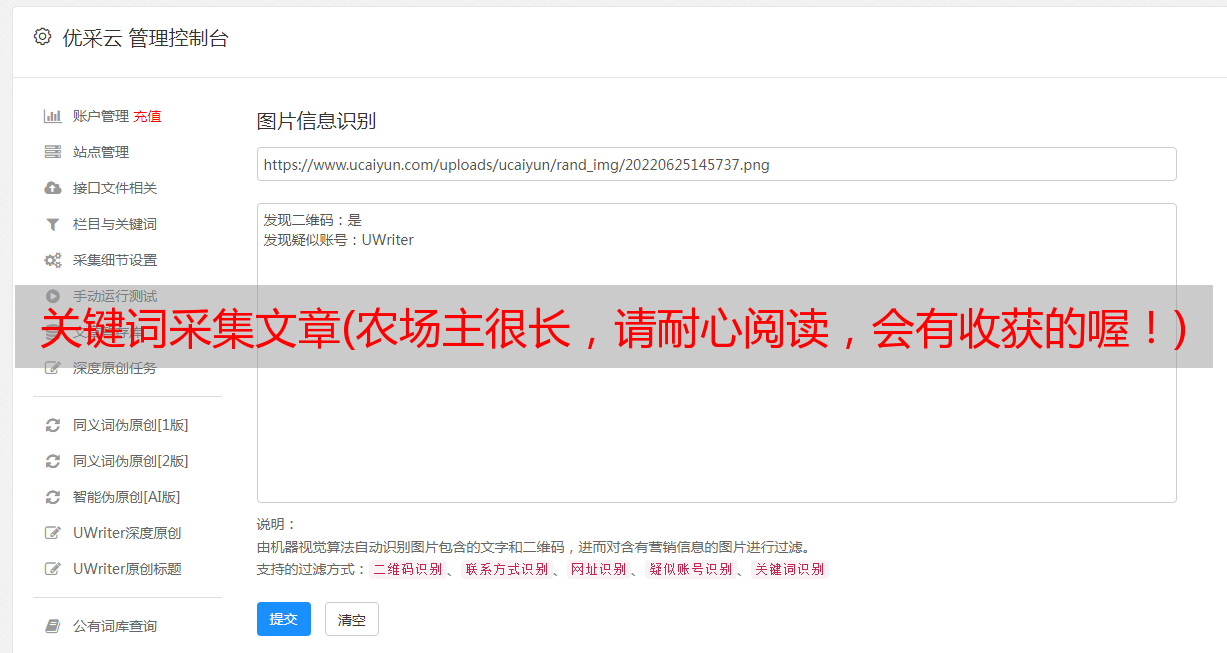Select 深度原创任务 sidebar entry
Image resolution: width=1227 pixels, height=653 pixels.
(x=115, y=368)
